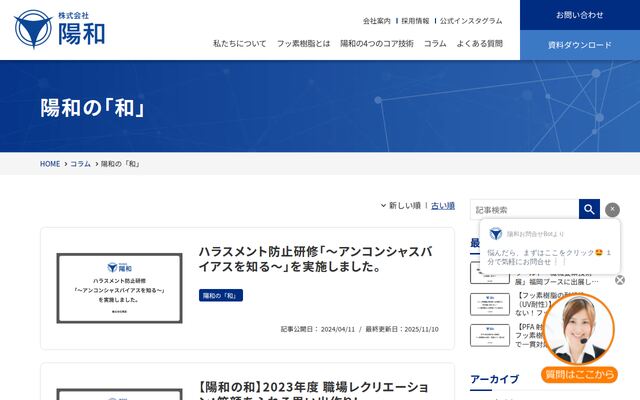Click the magnifier search button

pos(589,209)
